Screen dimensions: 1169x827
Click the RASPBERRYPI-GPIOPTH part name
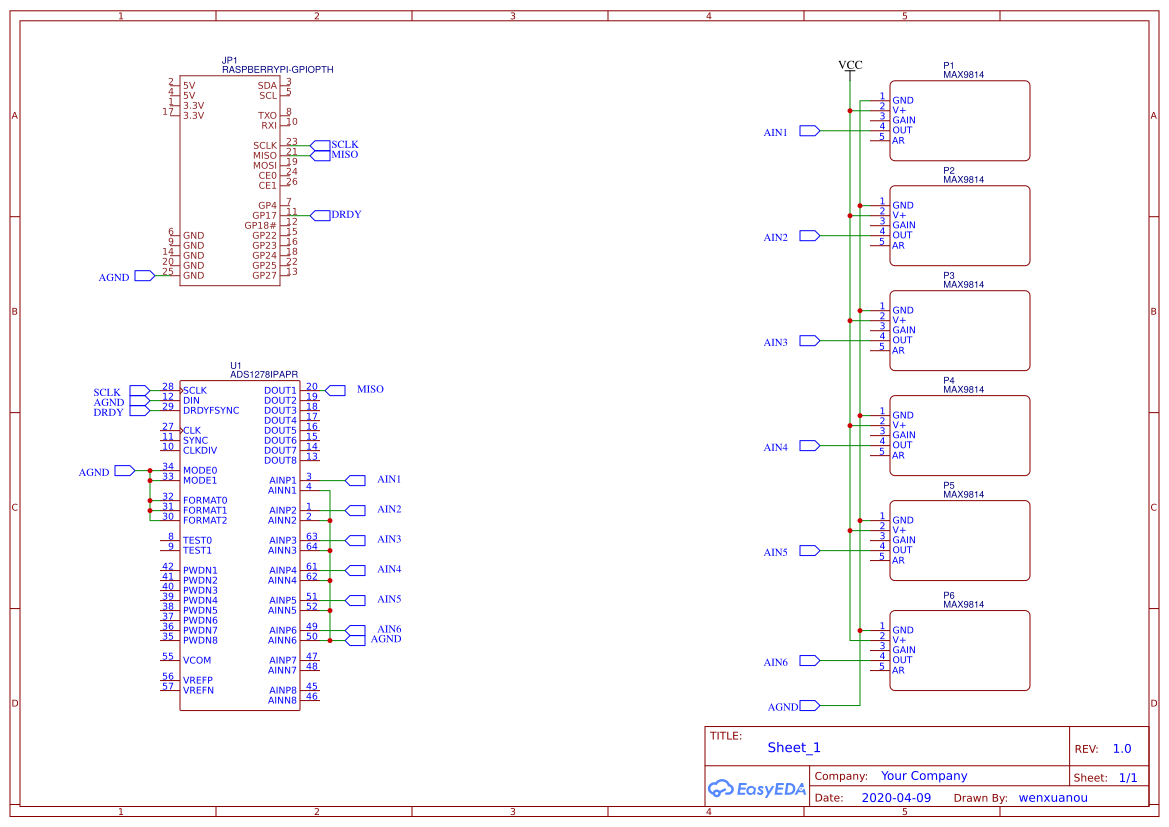point(277,69)
